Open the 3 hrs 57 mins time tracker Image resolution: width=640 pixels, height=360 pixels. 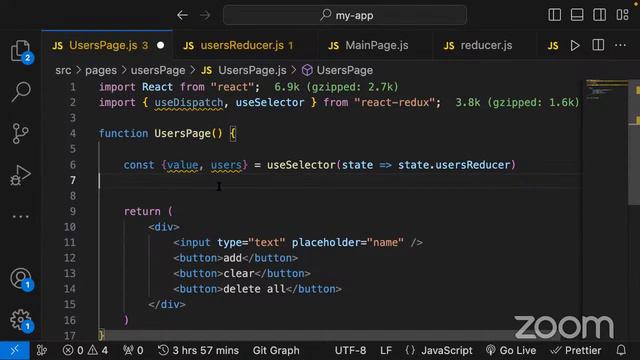(198, 350)
